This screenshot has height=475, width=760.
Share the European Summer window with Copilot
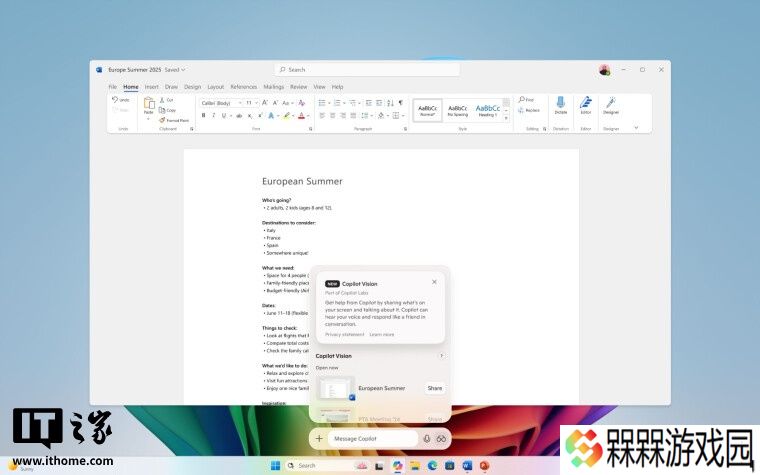point(435,388)
